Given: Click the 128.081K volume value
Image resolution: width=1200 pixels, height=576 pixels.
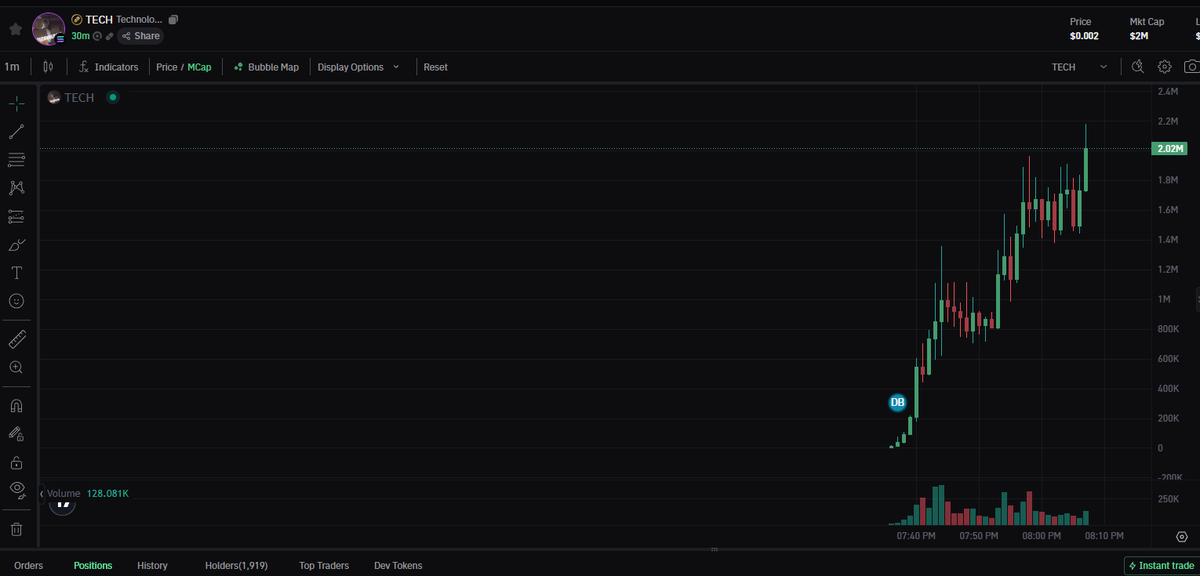Looking at the screenshot, I should [x=108, y=493].
